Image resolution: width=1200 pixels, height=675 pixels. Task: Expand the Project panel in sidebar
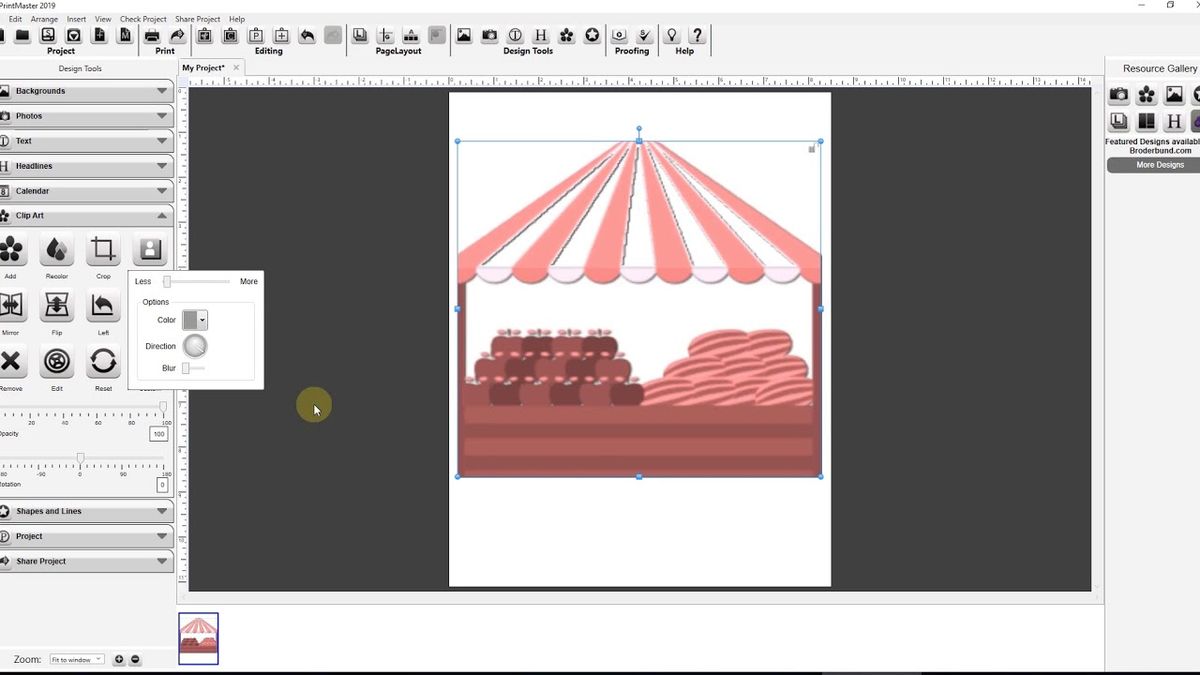click(86, 536)
